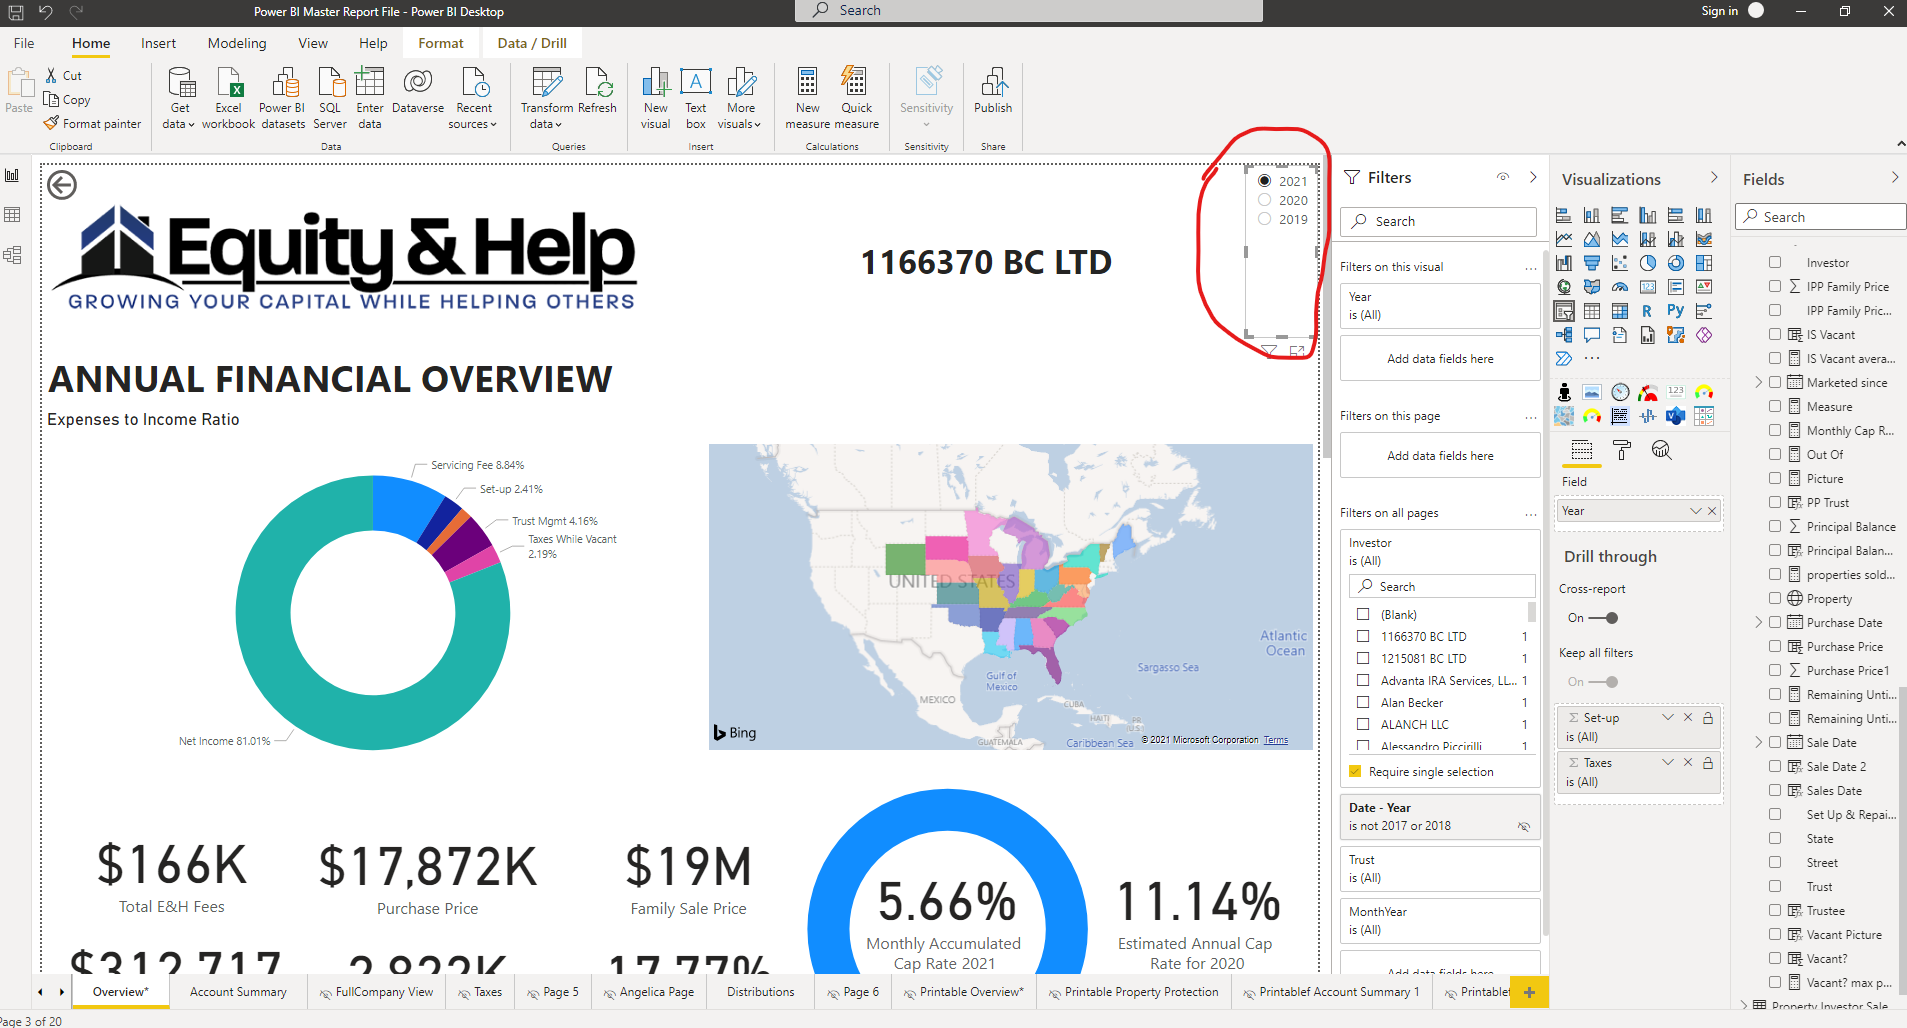1907x1028 pixels.
Task: Switch to Data view in sidebar
Action: click(x=12, y=215)
